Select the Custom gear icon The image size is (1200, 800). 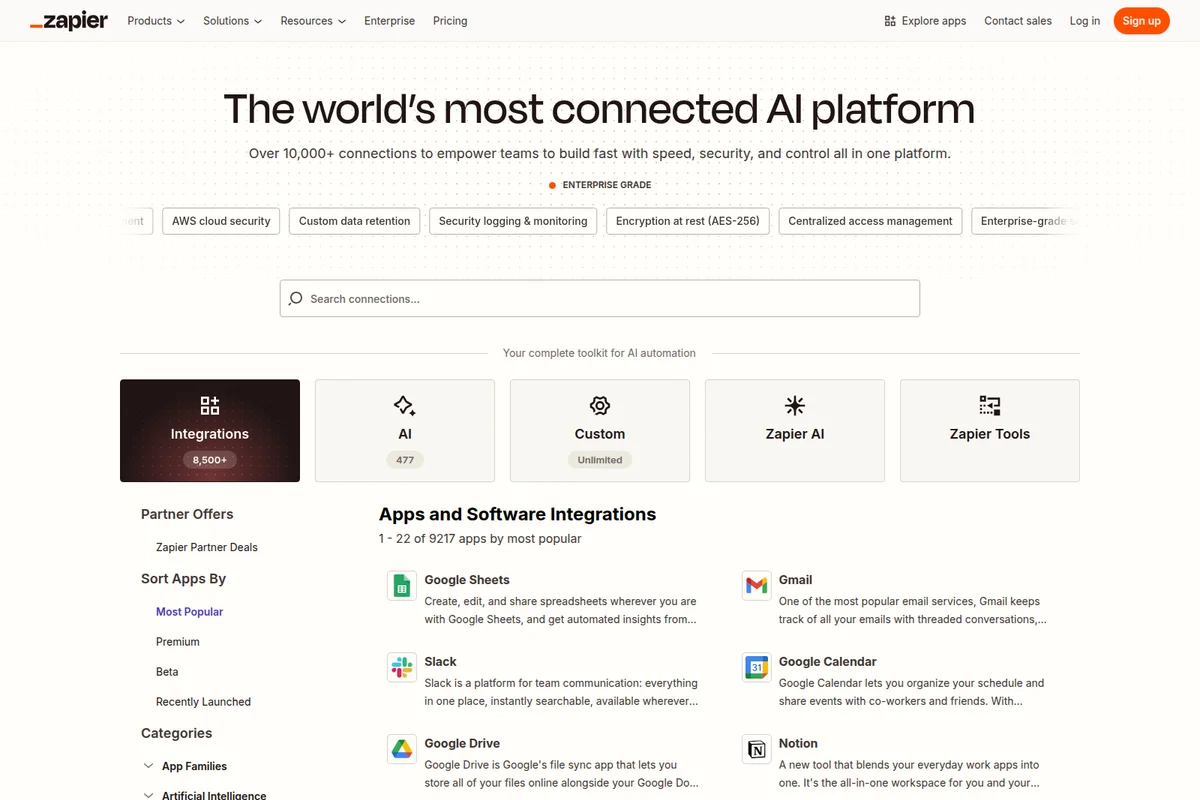tap(599, 405)
